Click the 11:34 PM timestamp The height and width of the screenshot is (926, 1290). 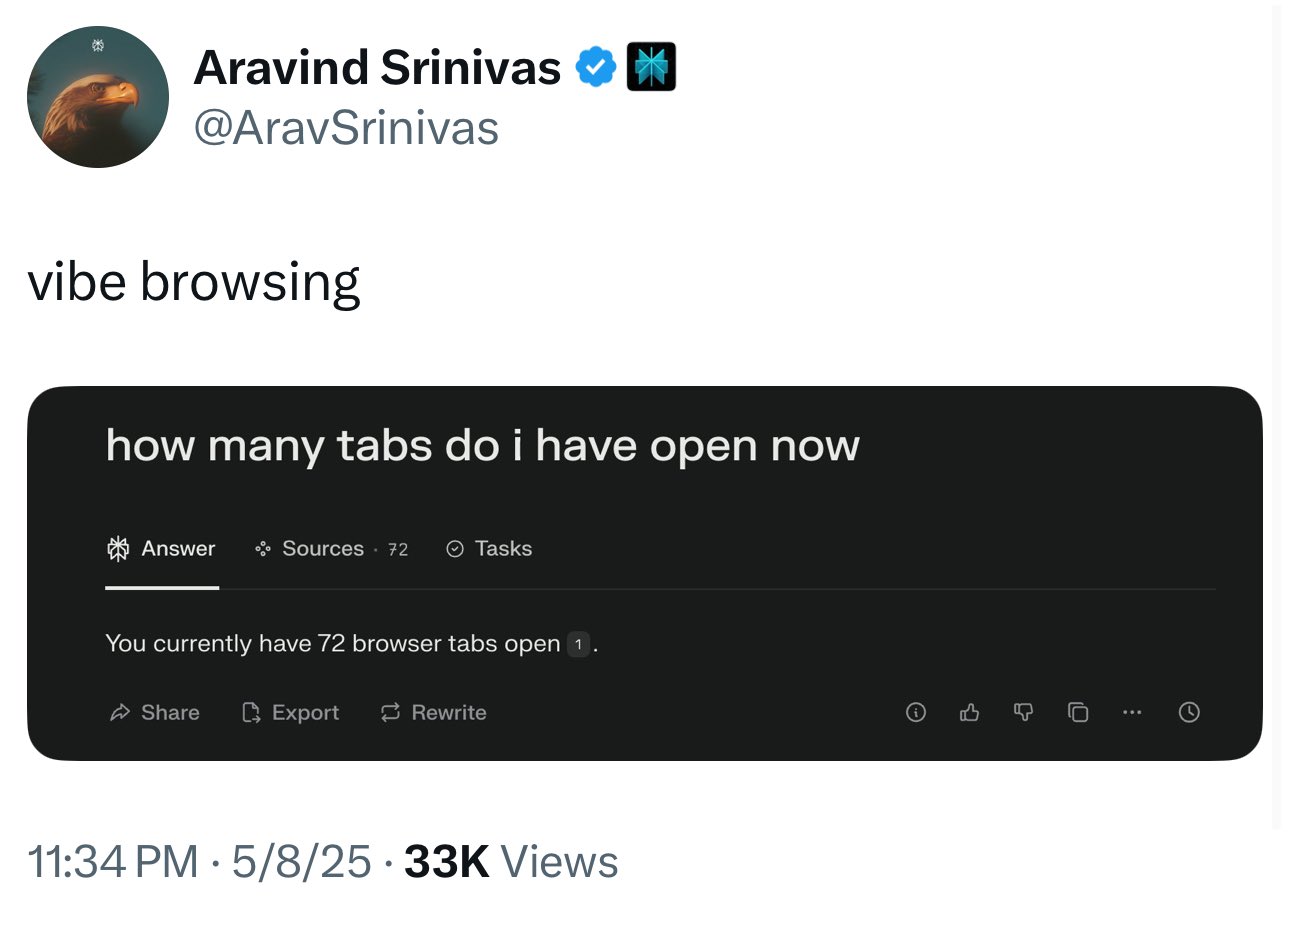113,862
